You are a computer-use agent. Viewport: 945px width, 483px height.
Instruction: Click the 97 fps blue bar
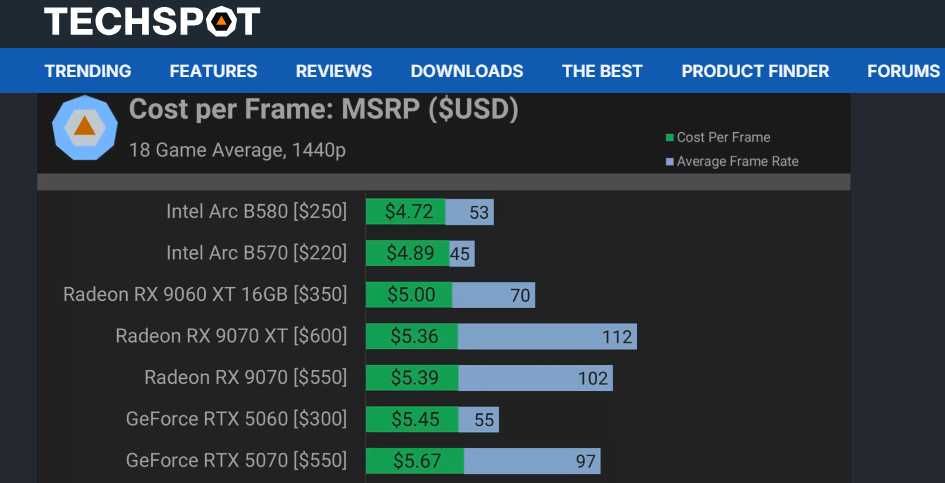[x=533, y=461]
